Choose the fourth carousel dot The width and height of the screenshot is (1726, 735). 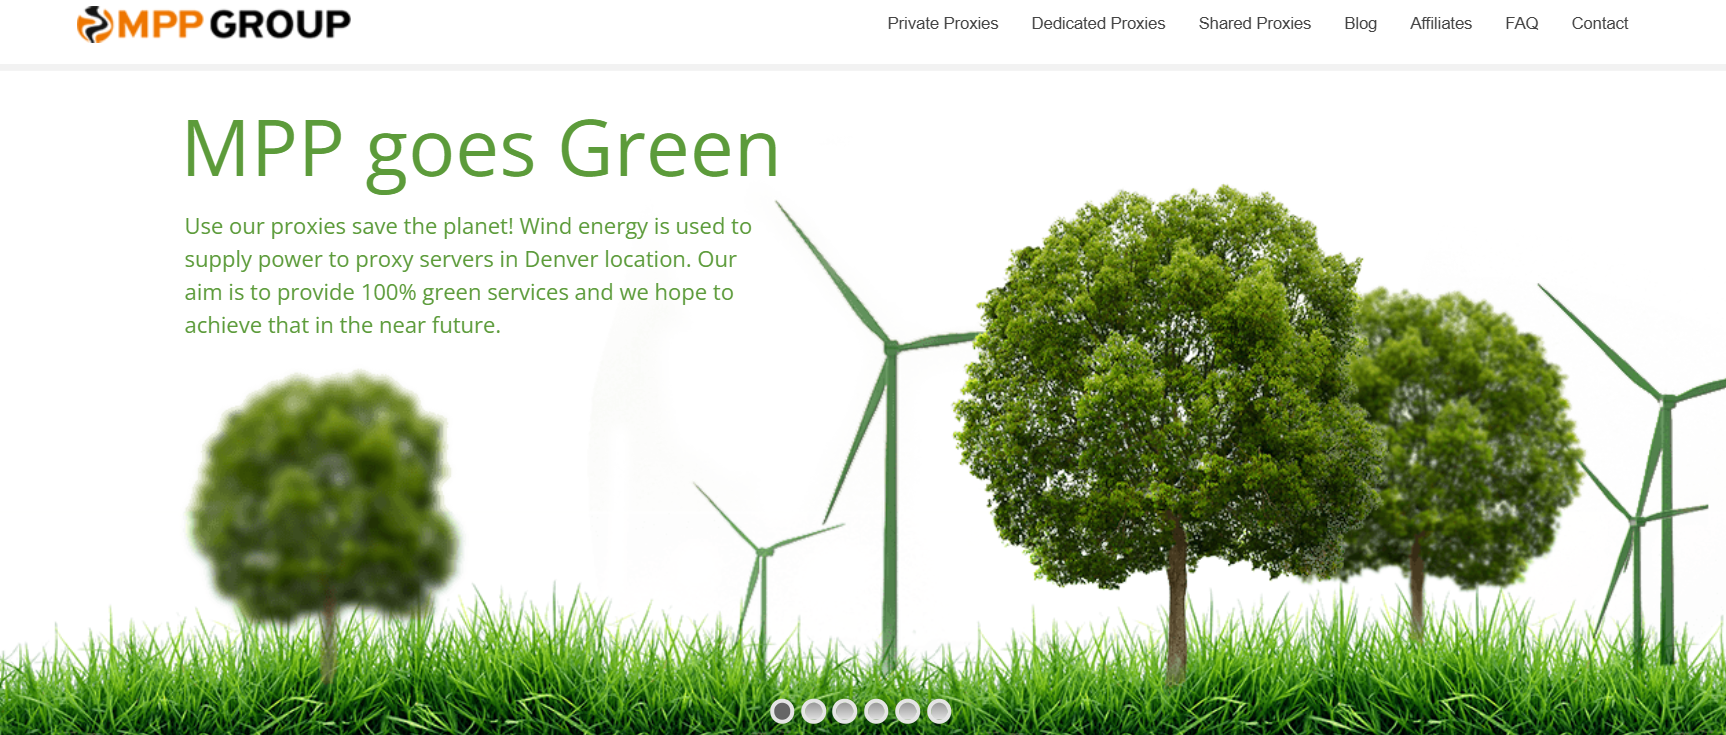876,711
